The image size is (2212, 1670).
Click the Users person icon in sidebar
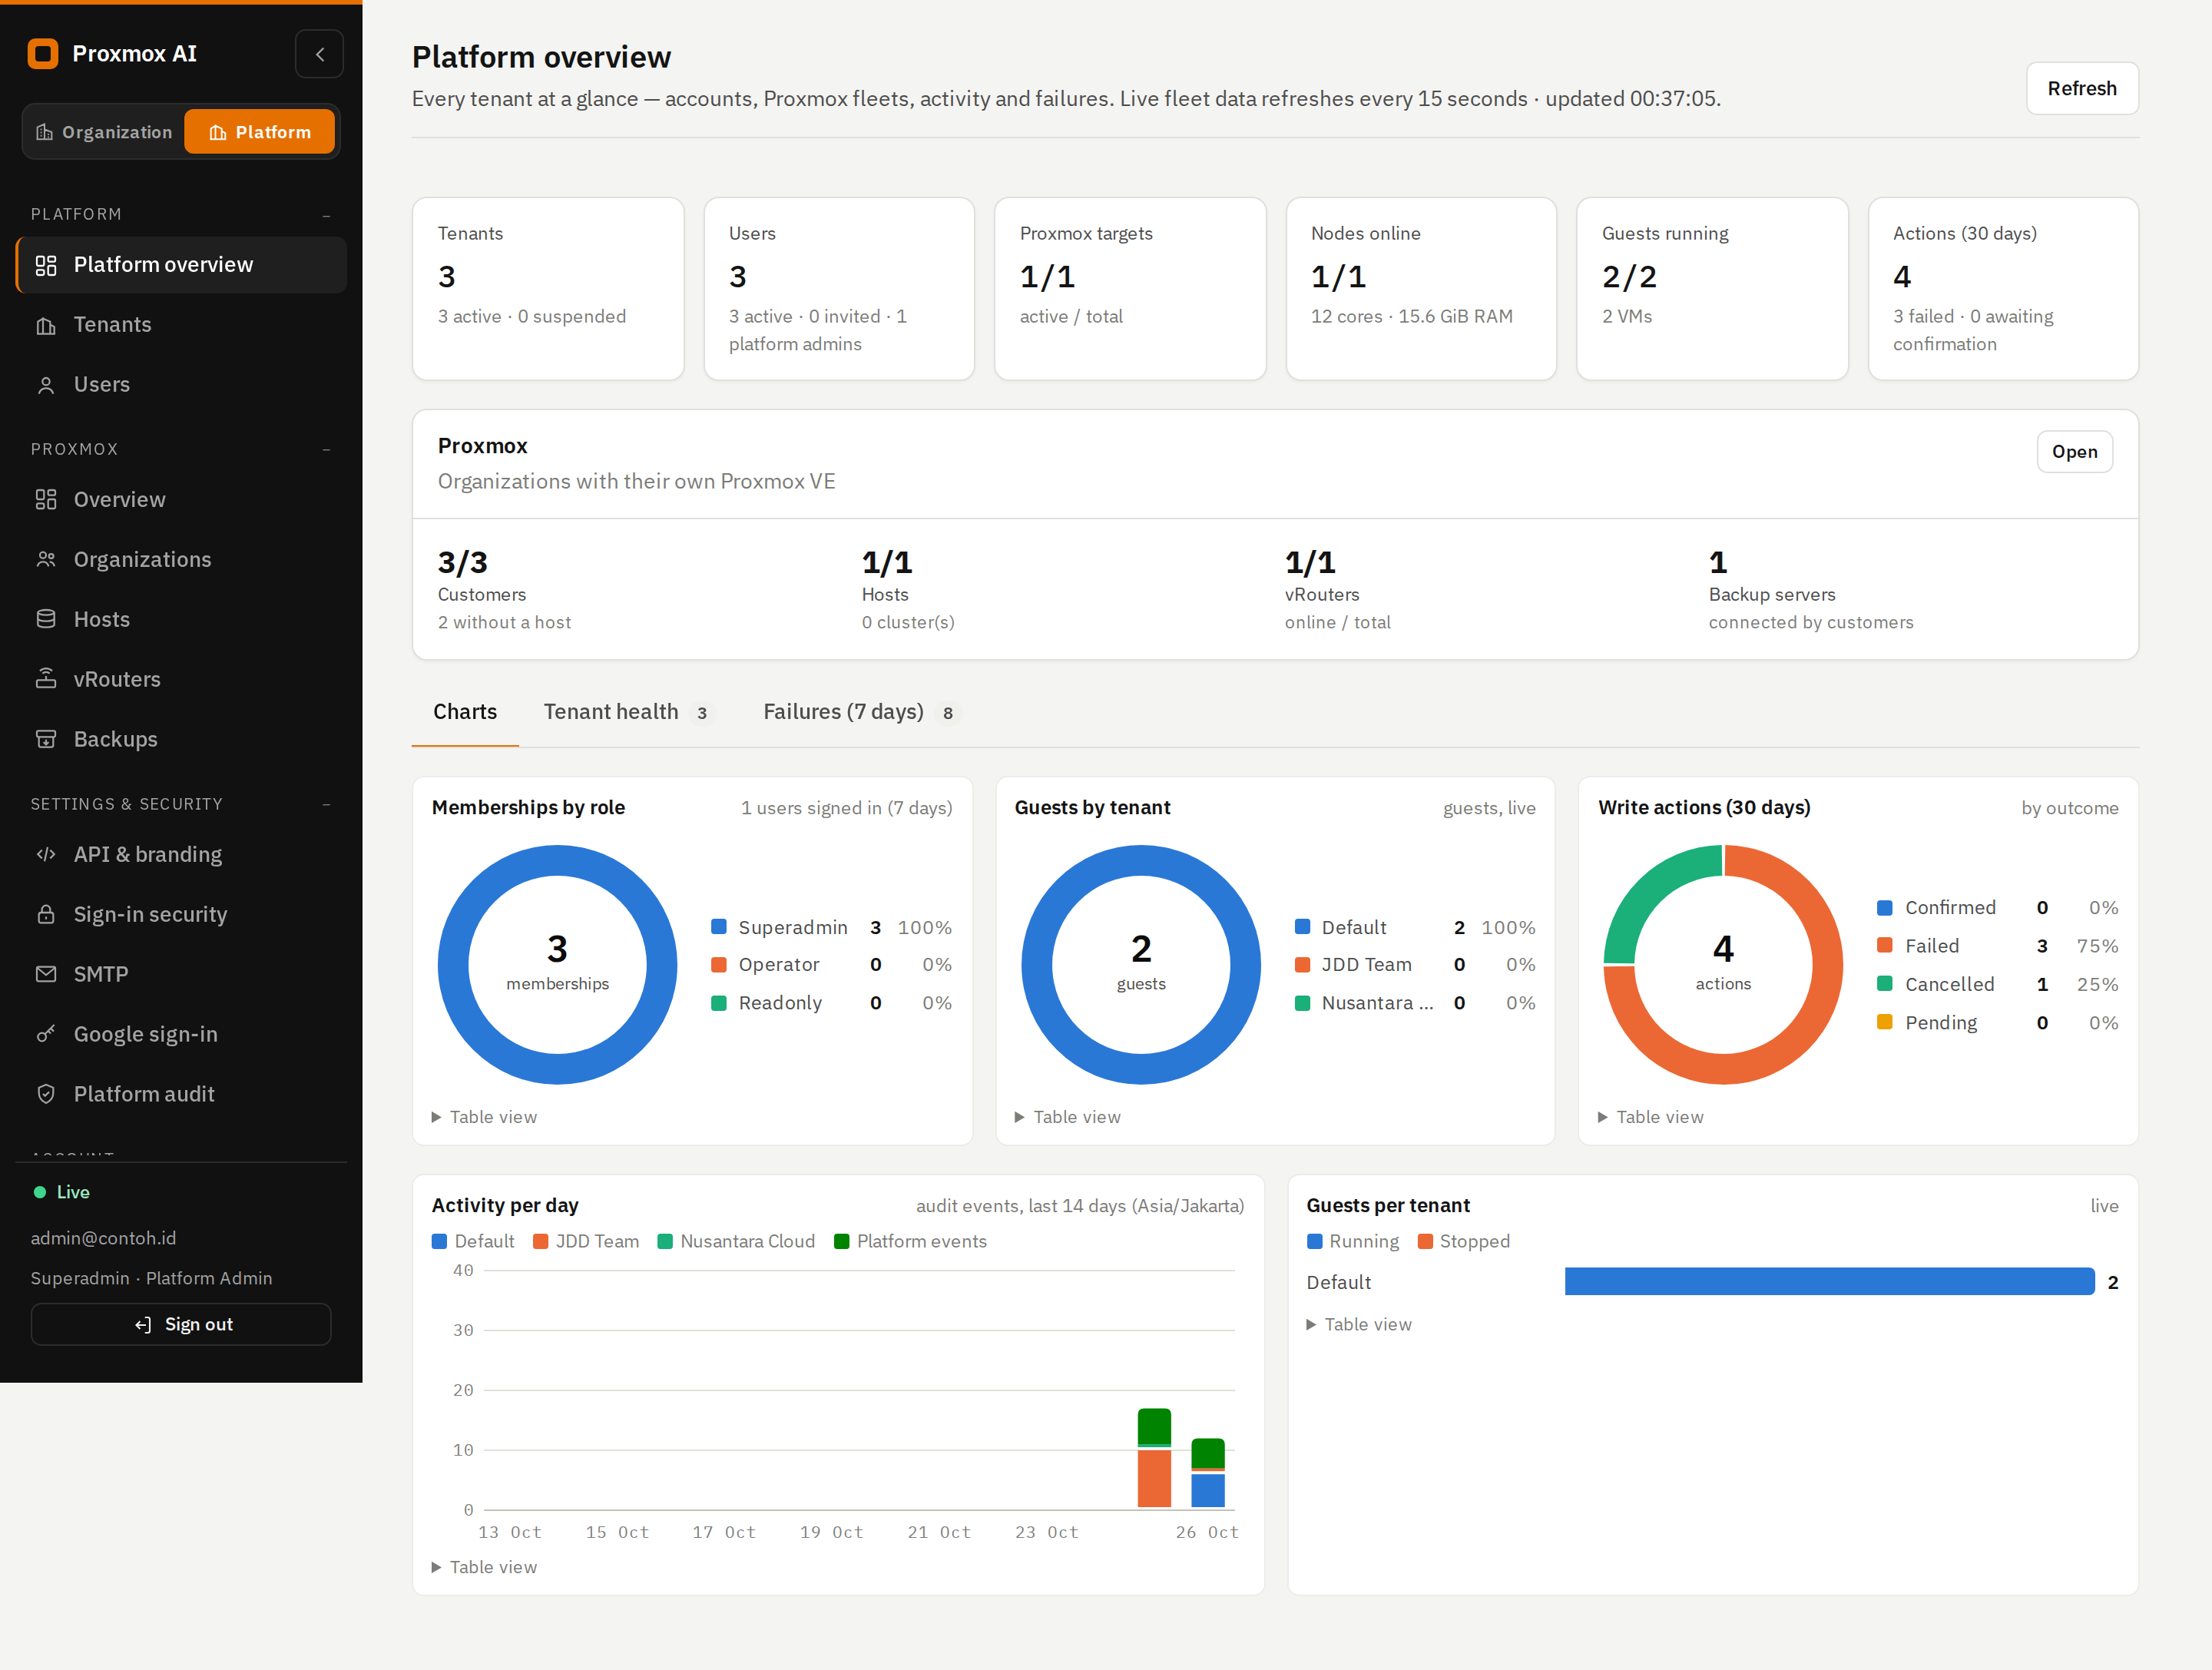tap(46, 385)
